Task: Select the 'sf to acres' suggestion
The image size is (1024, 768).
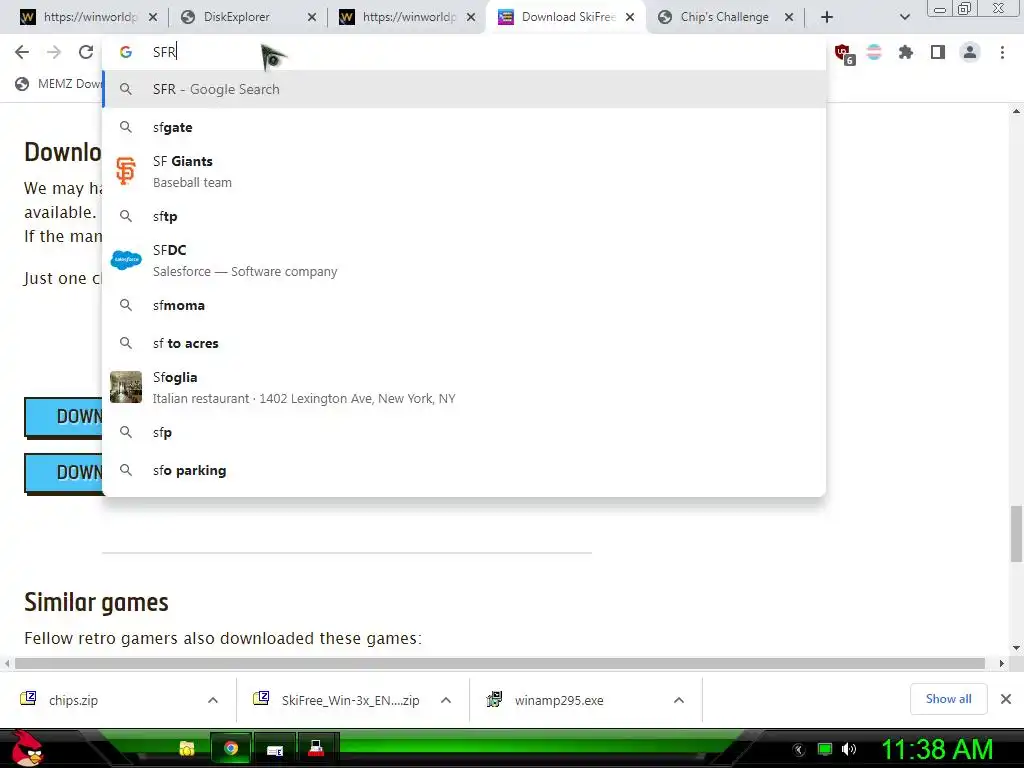Action: pos(464,343)
